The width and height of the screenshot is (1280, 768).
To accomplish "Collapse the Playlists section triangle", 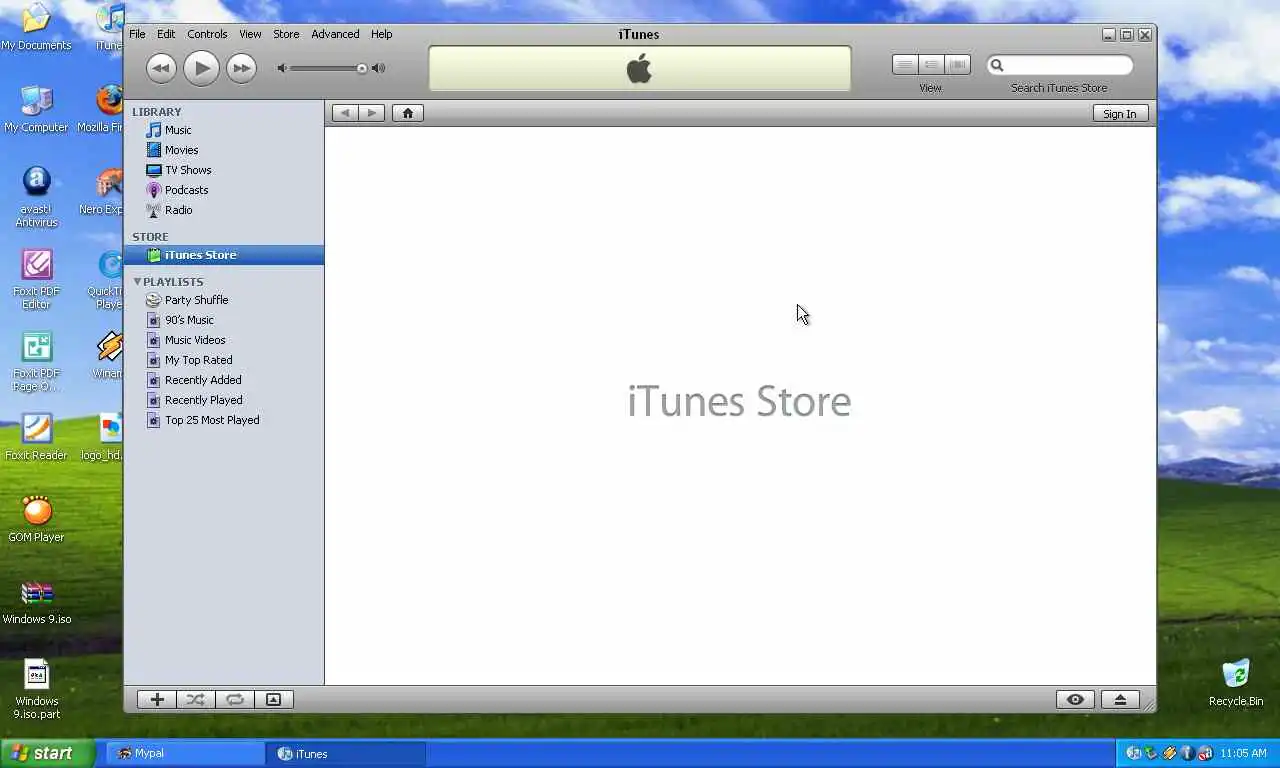I will coord(137,281).
